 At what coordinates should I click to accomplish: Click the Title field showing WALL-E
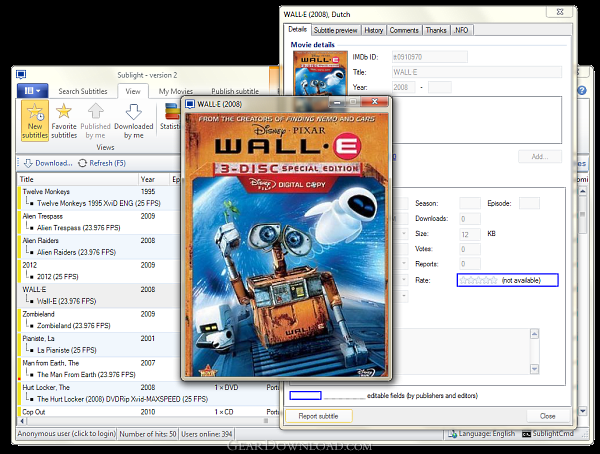click(x=477, y=72)
